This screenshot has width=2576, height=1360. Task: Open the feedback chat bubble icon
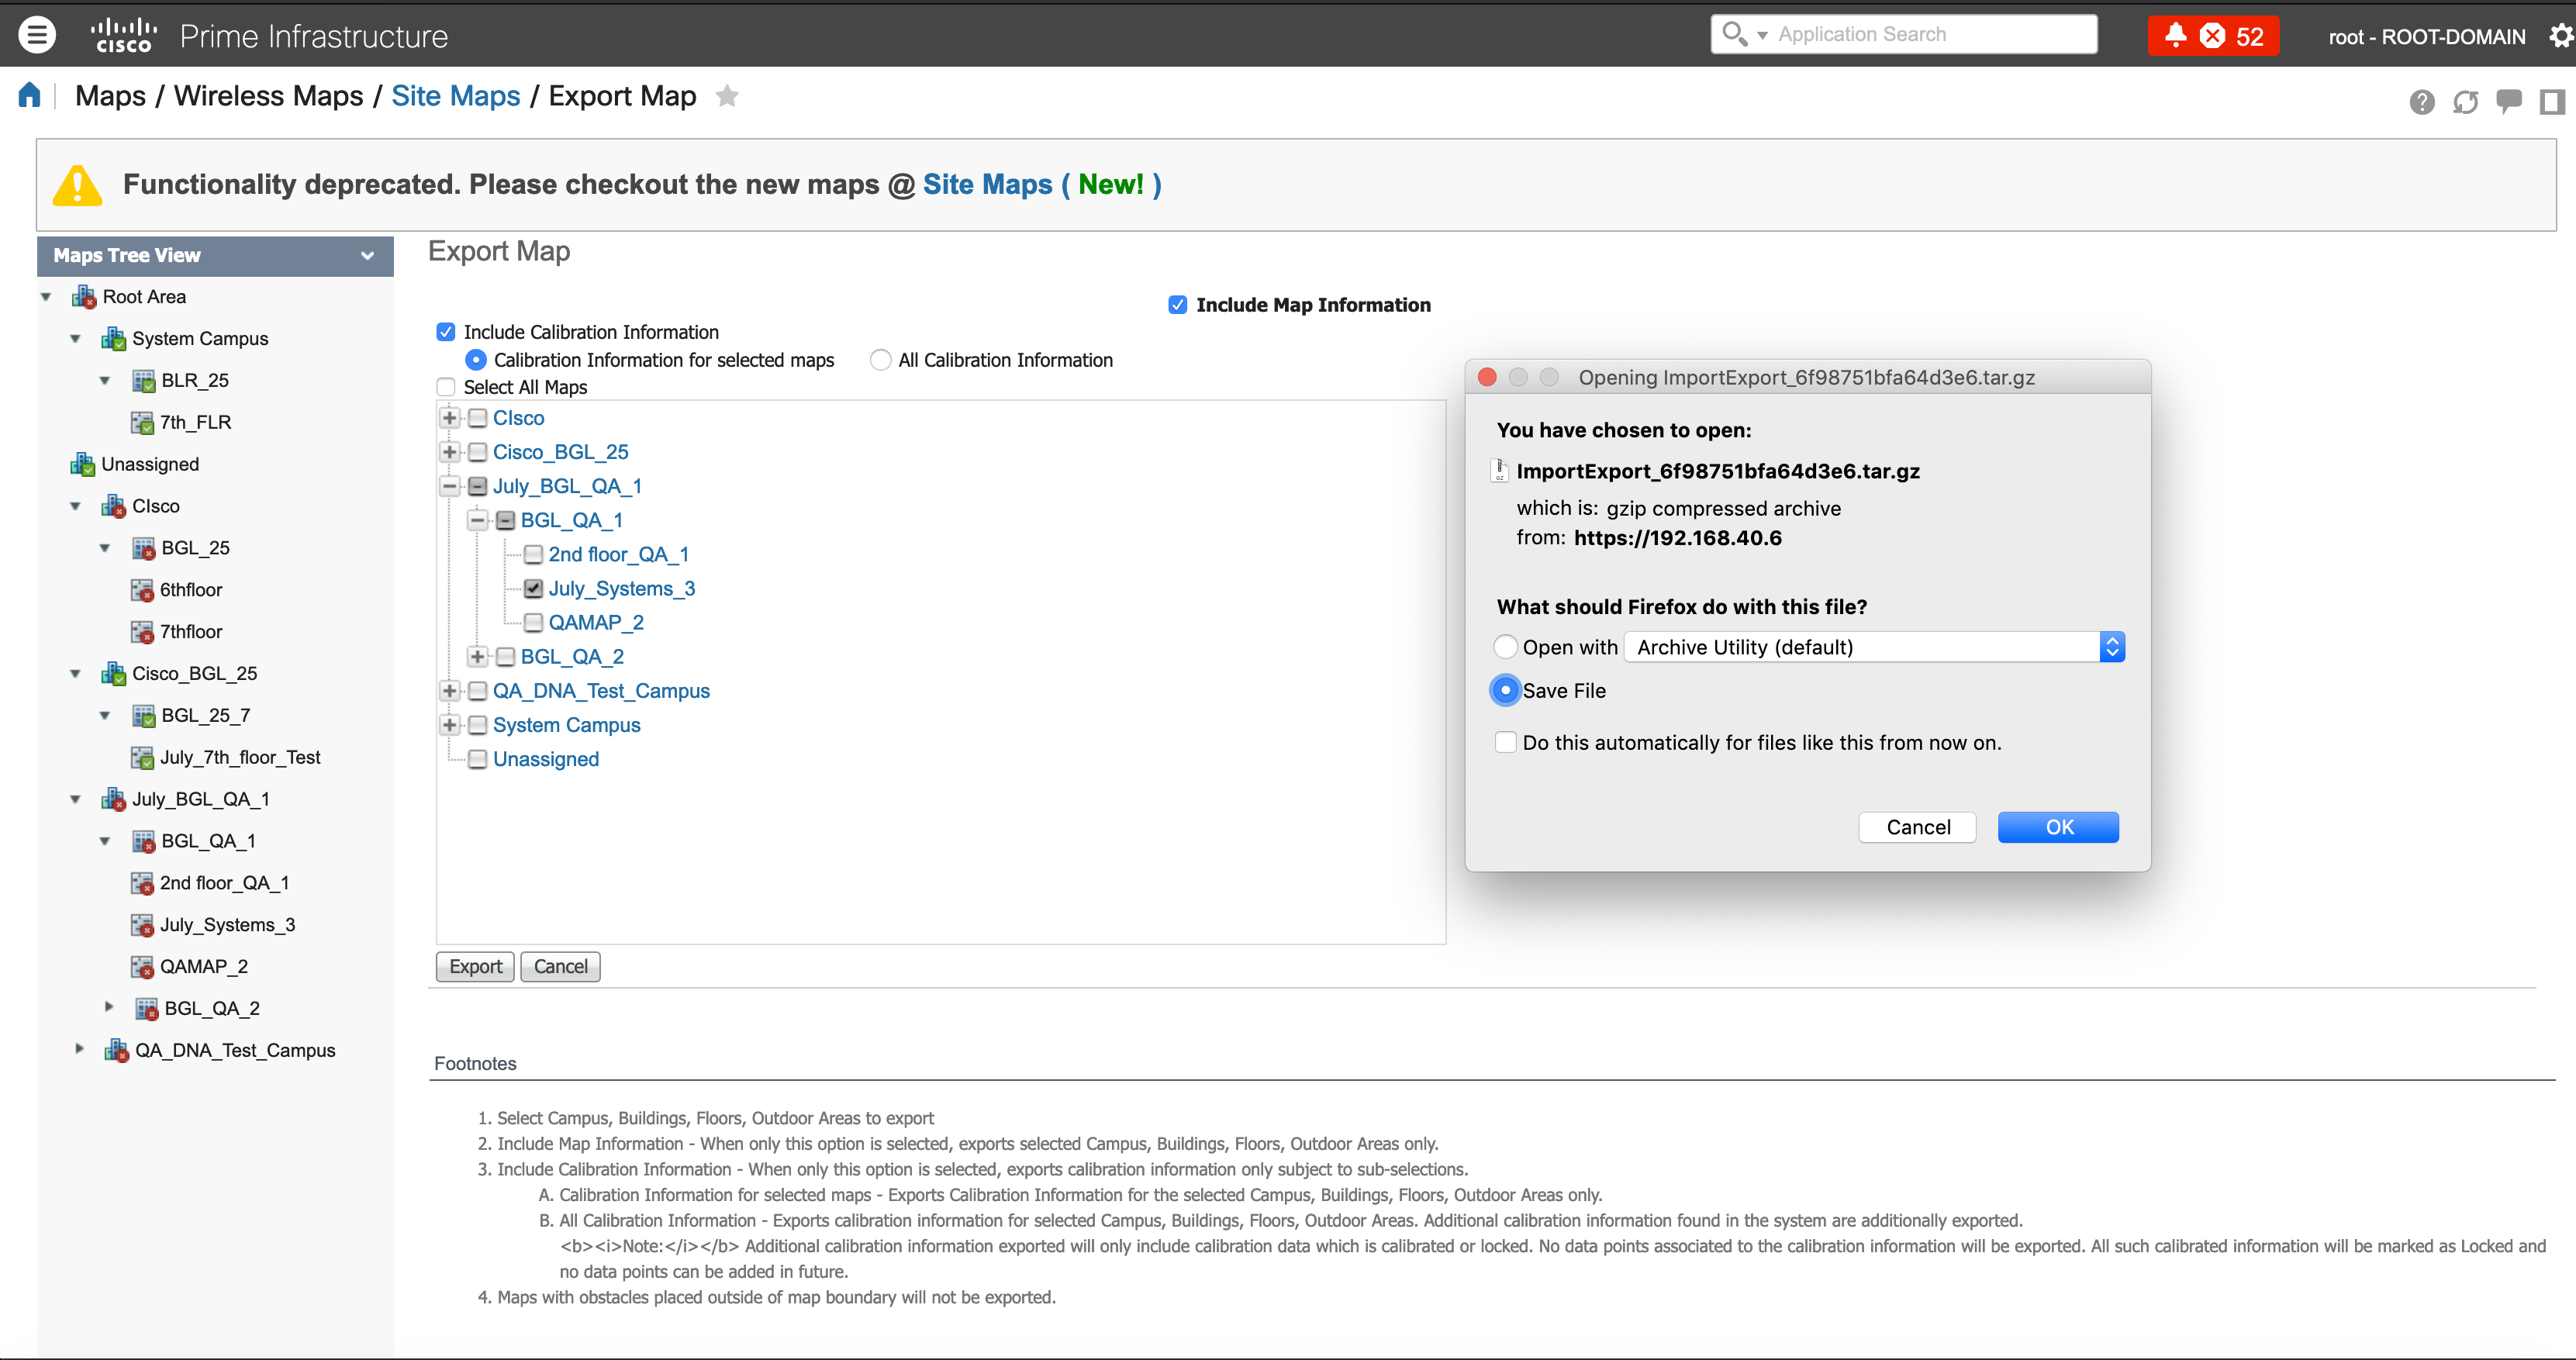tap(2508, 101)
